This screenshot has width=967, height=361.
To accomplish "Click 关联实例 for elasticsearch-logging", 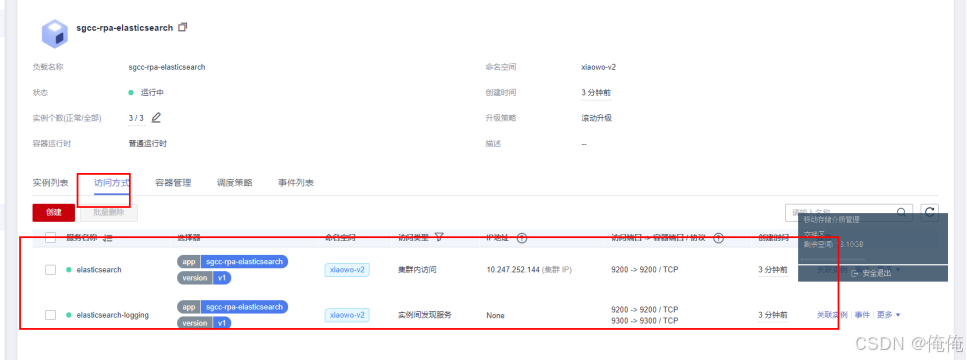I will (x=832, y=315).
